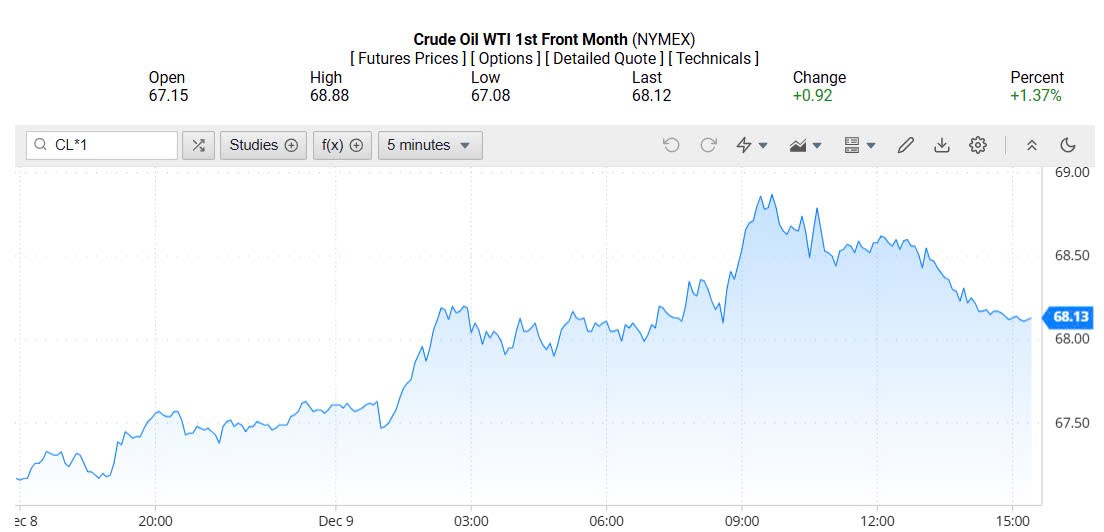Open the chart templates dropdown
1104x532 pixels.
[860, 146]
